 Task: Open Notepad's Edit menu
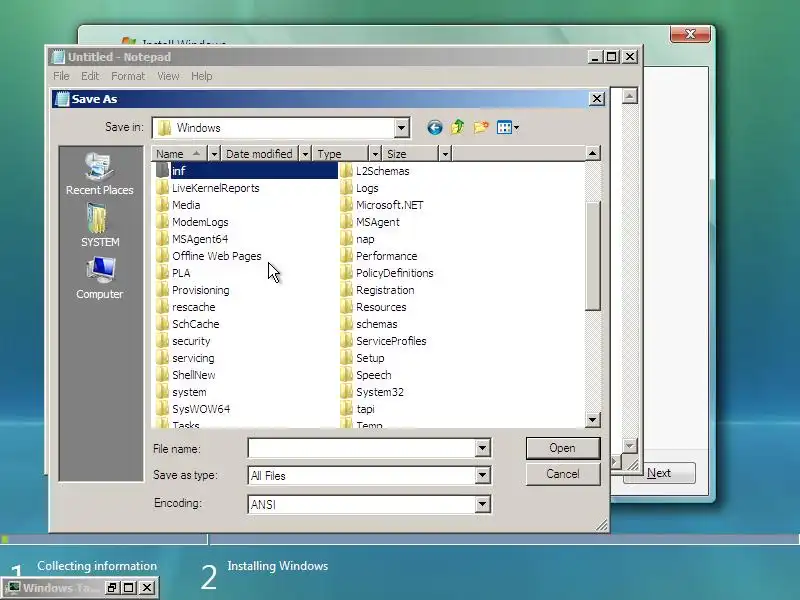pos(90,76)
